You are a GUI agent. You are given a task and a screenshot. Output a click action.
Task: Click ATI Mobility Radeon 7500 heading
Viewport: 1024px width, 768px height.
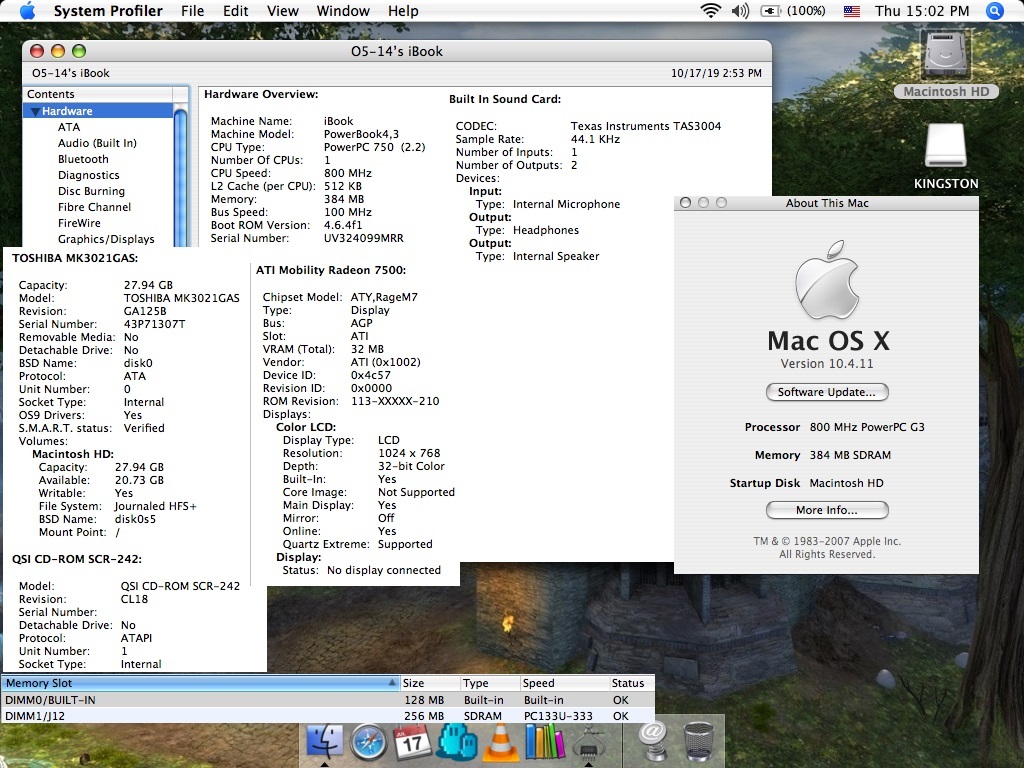331,270
